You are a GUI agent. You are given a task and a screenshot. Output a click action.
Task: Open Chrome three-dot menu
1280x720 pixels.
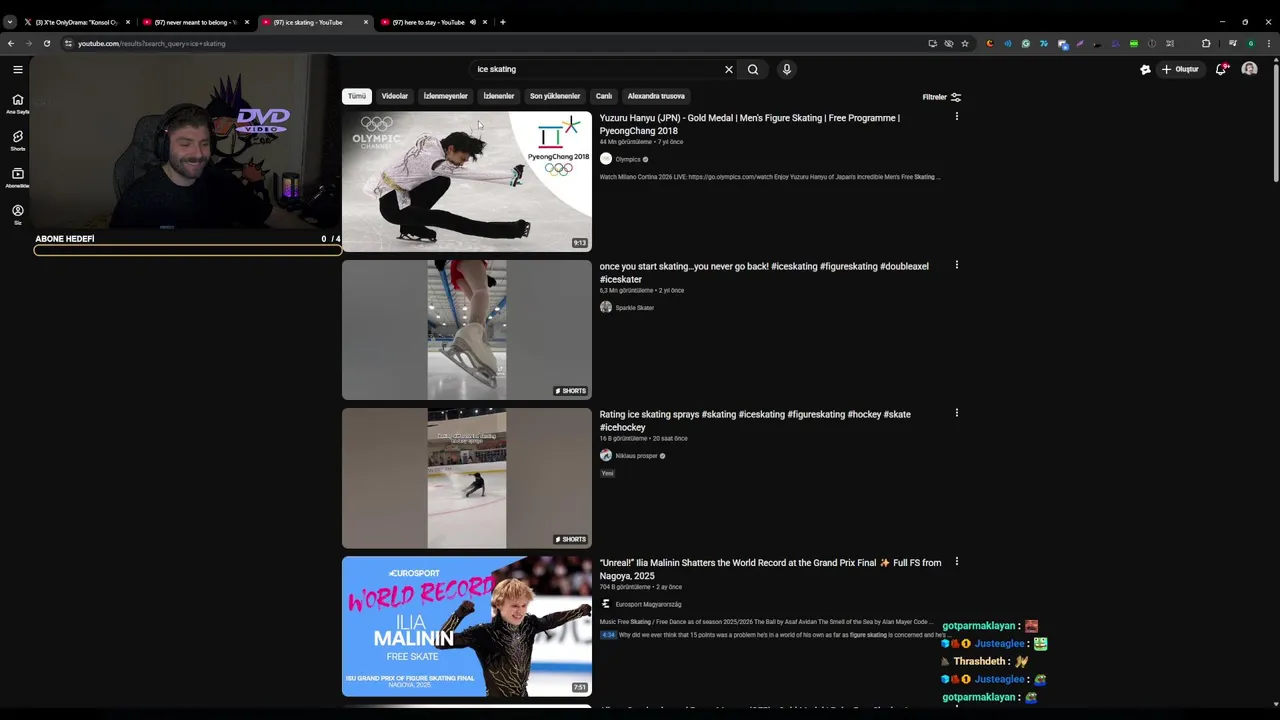[1269, 43]
